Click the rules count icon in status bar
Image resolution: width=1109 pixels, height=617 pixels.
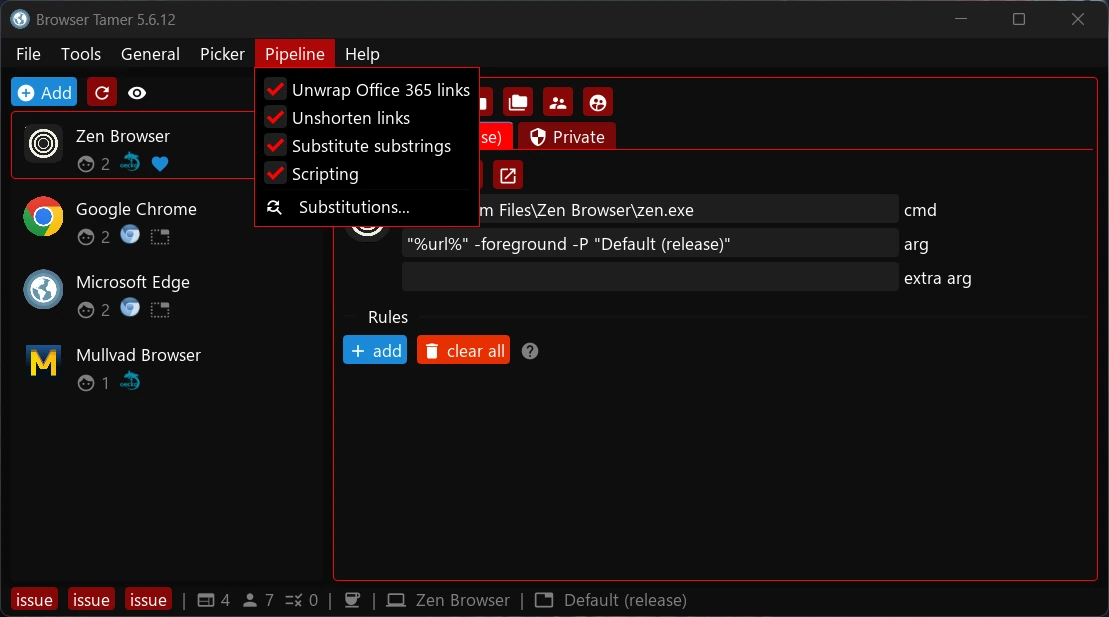[x=294, y=600]
